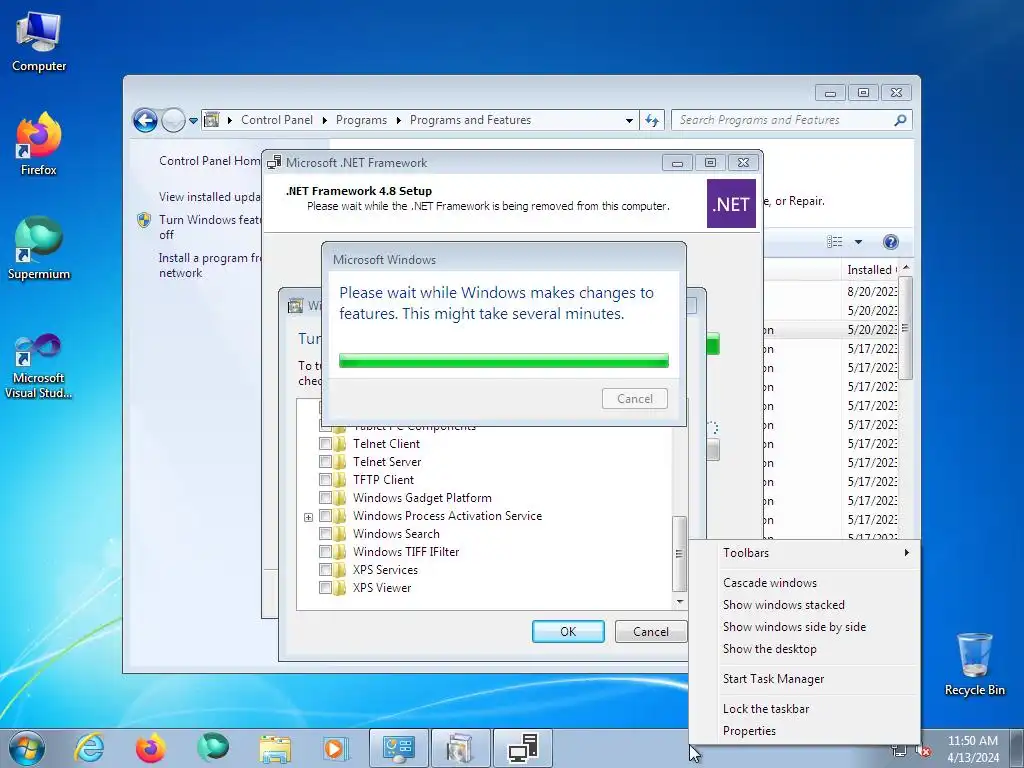Viewport: 1024px width, 768px height.
Task: Expand breadcrumb arrow after Control Panel
Action: click(x=325, y=120)
